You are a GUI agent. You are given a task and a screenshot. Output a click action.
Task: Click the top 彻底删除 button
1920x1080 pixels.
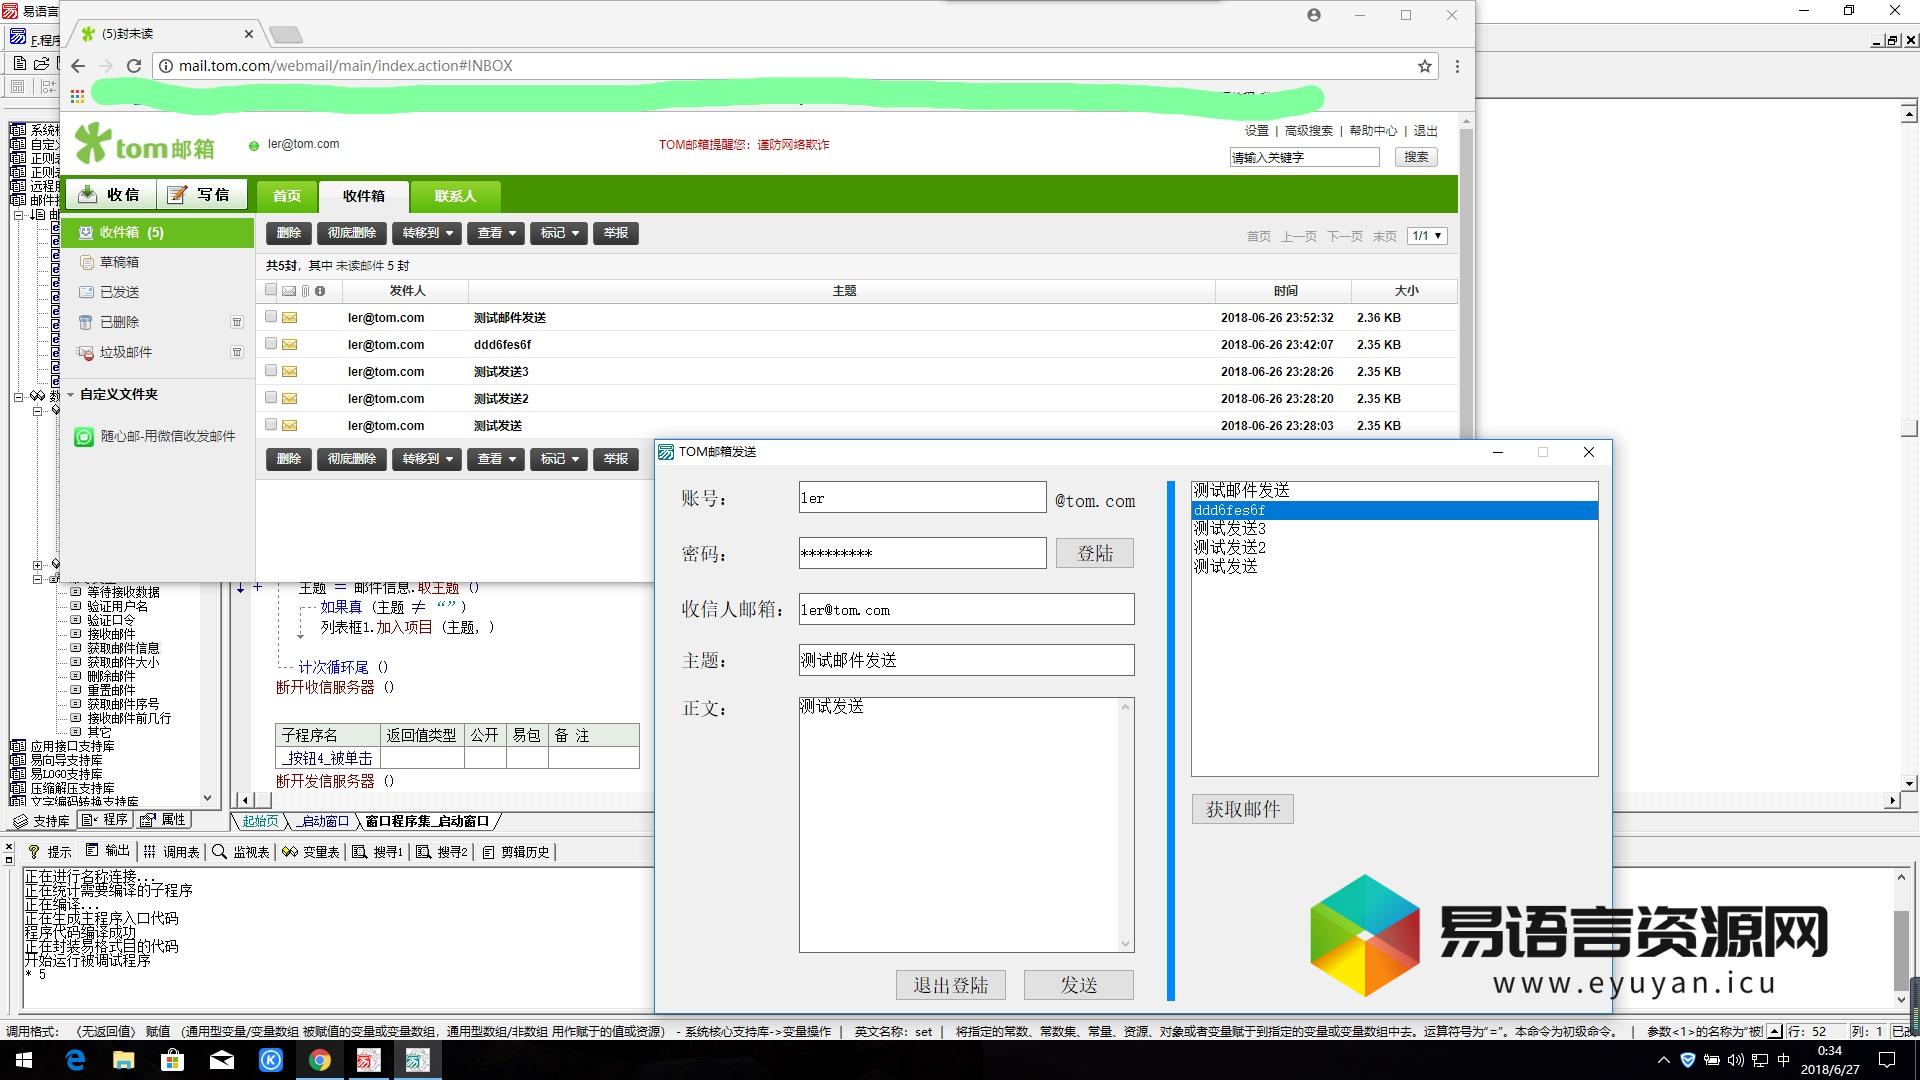(x=352, y=233)
